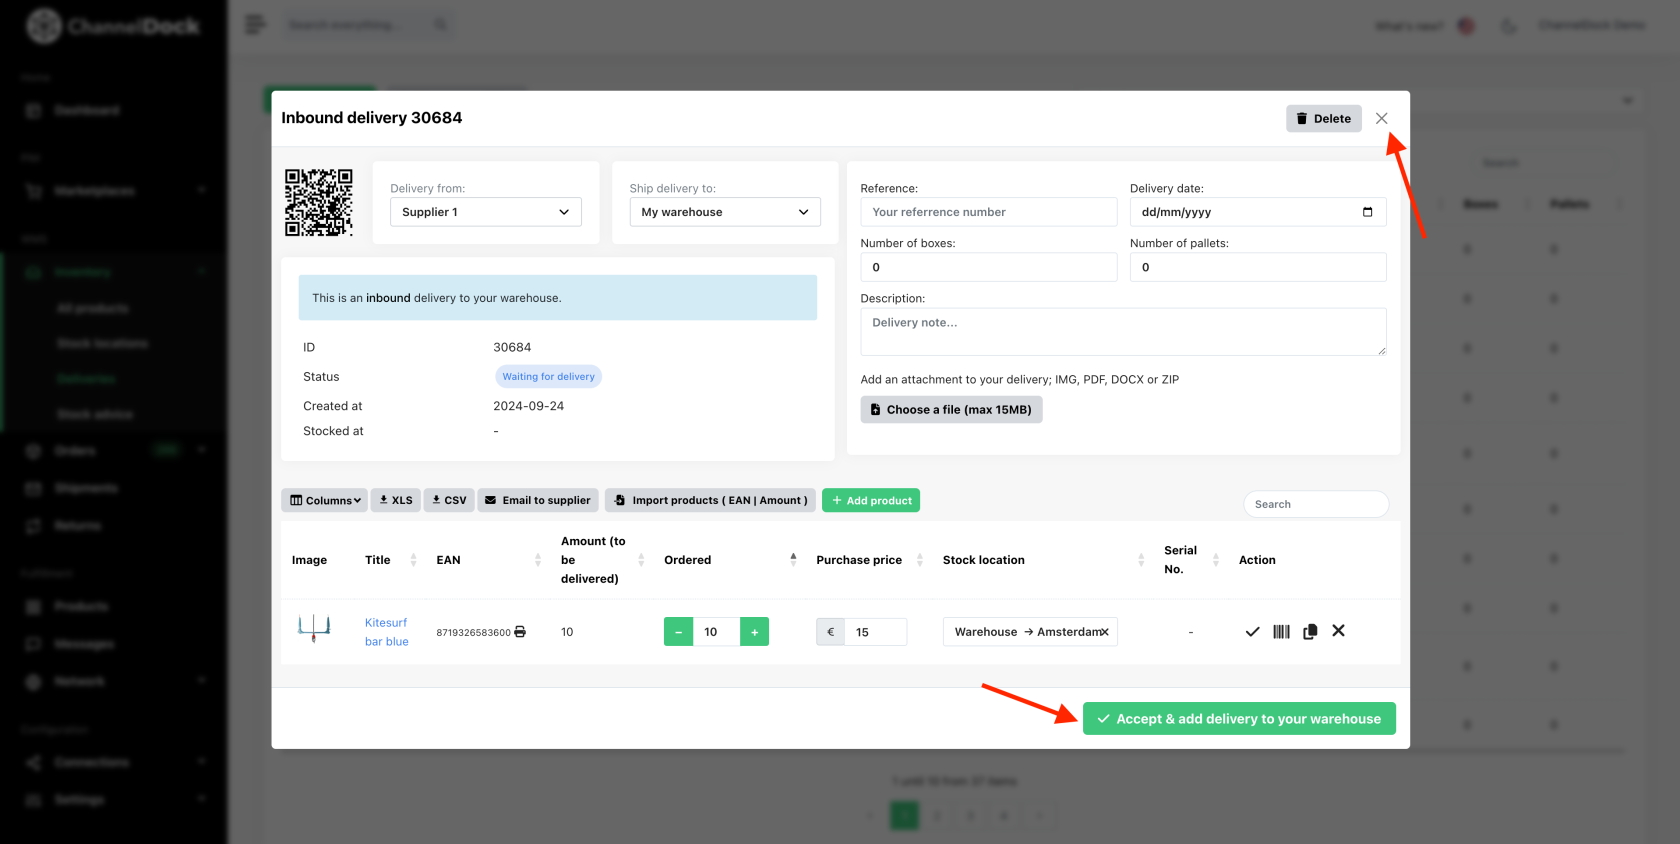
Task: Click the QR code image
Action: pyautogui.click(x=319, y=202)
